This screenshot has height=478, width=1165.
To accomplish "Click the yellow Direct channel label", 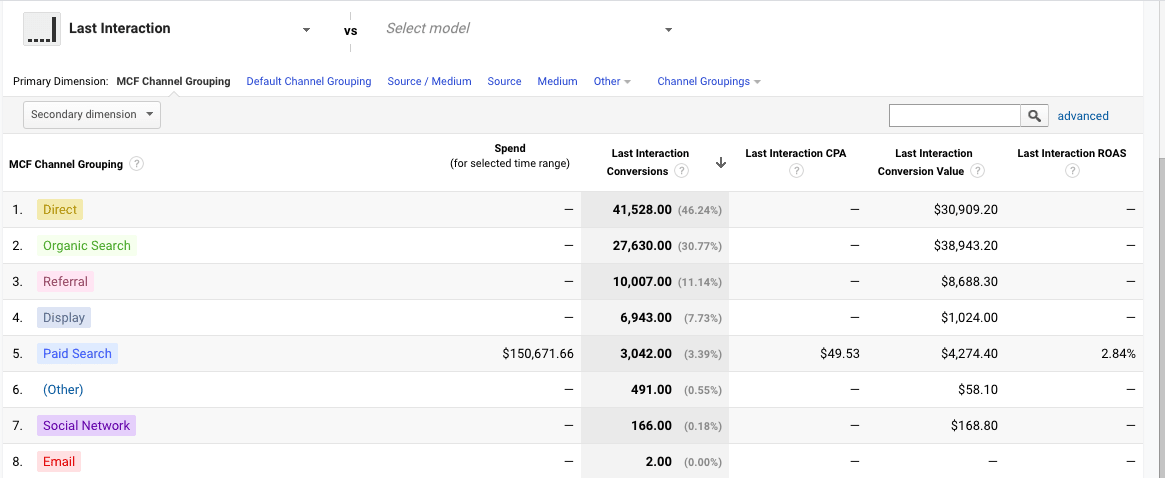I will (60, 210).
